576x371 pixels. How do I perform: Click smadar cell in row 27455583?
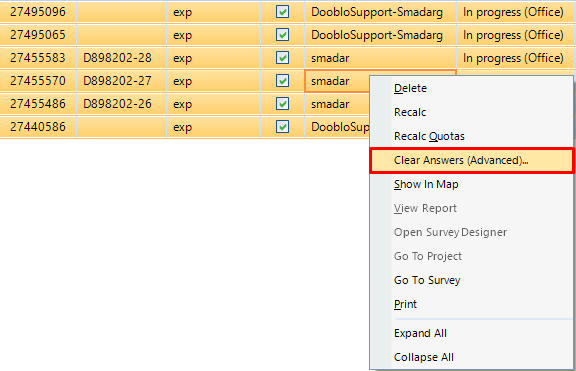(x=380, y=58)
